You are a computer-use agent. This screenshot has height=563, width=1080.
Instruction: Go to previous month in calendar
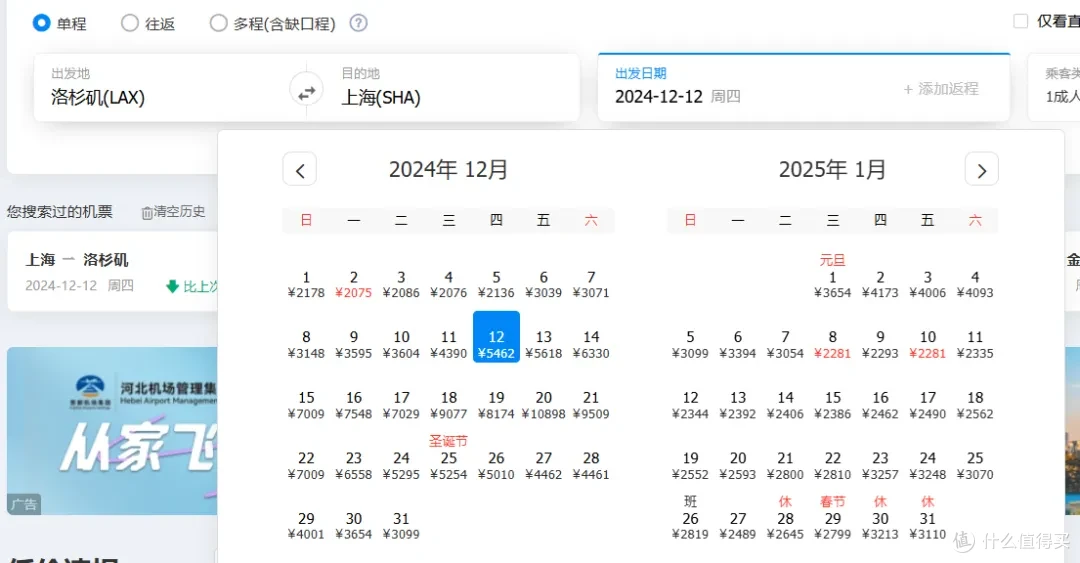(x=300, y=170)
